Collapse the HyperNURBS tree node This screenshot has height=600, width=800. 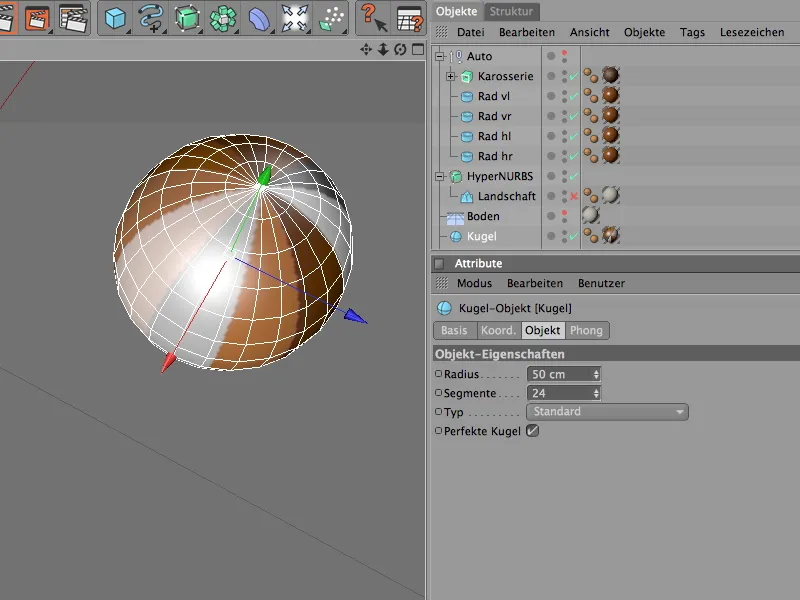coord(440,177)
